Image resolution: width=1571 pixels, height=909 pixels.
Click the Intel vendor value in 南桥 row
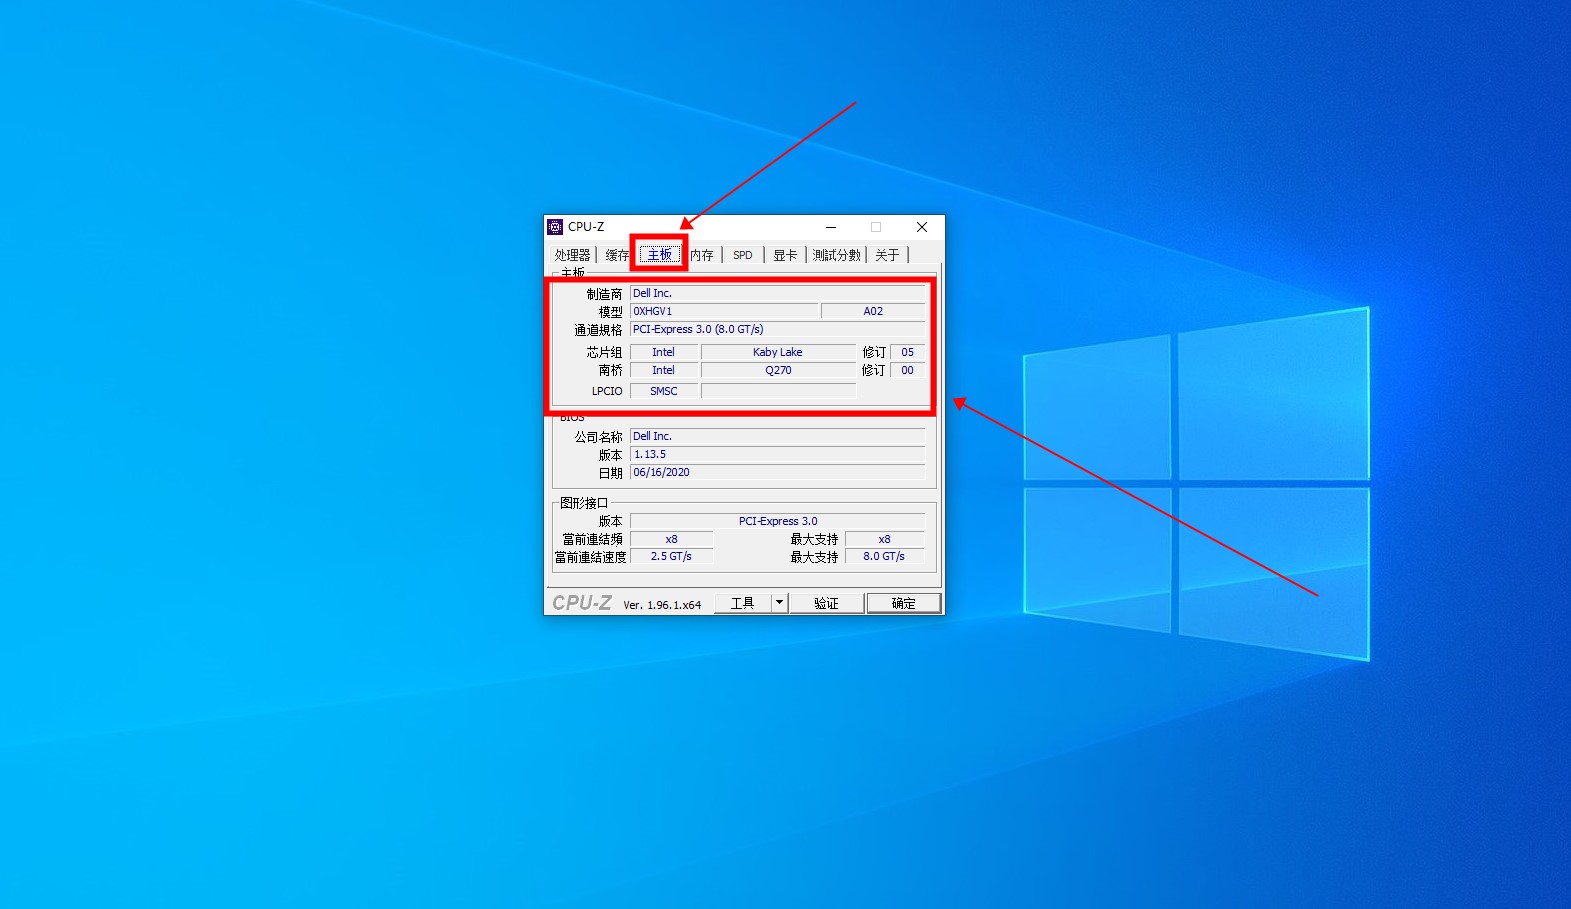(664, 370)
